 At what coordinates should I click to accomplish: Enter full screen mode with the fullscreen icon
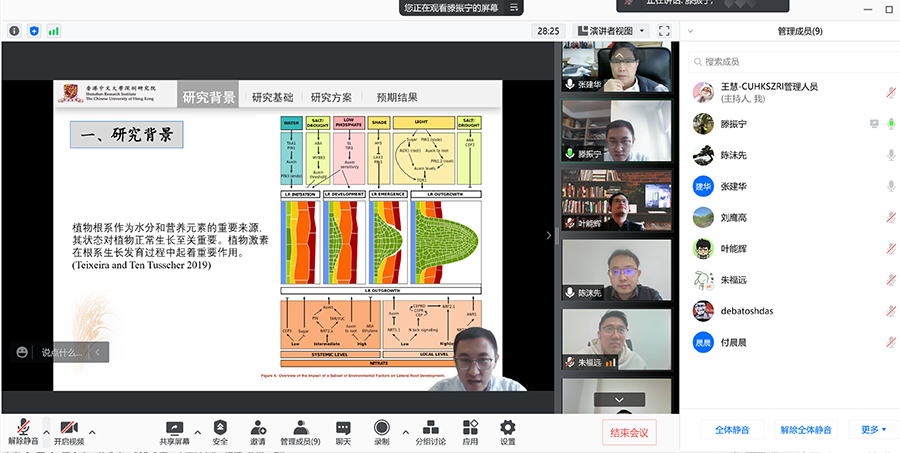pyautogui.click(x=664, y=31)
